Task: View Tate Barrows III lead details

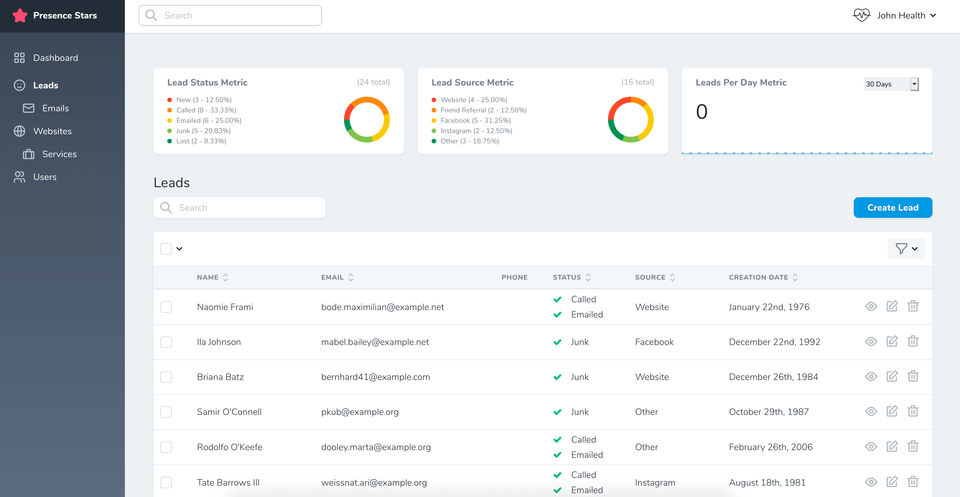Action: 871,482
